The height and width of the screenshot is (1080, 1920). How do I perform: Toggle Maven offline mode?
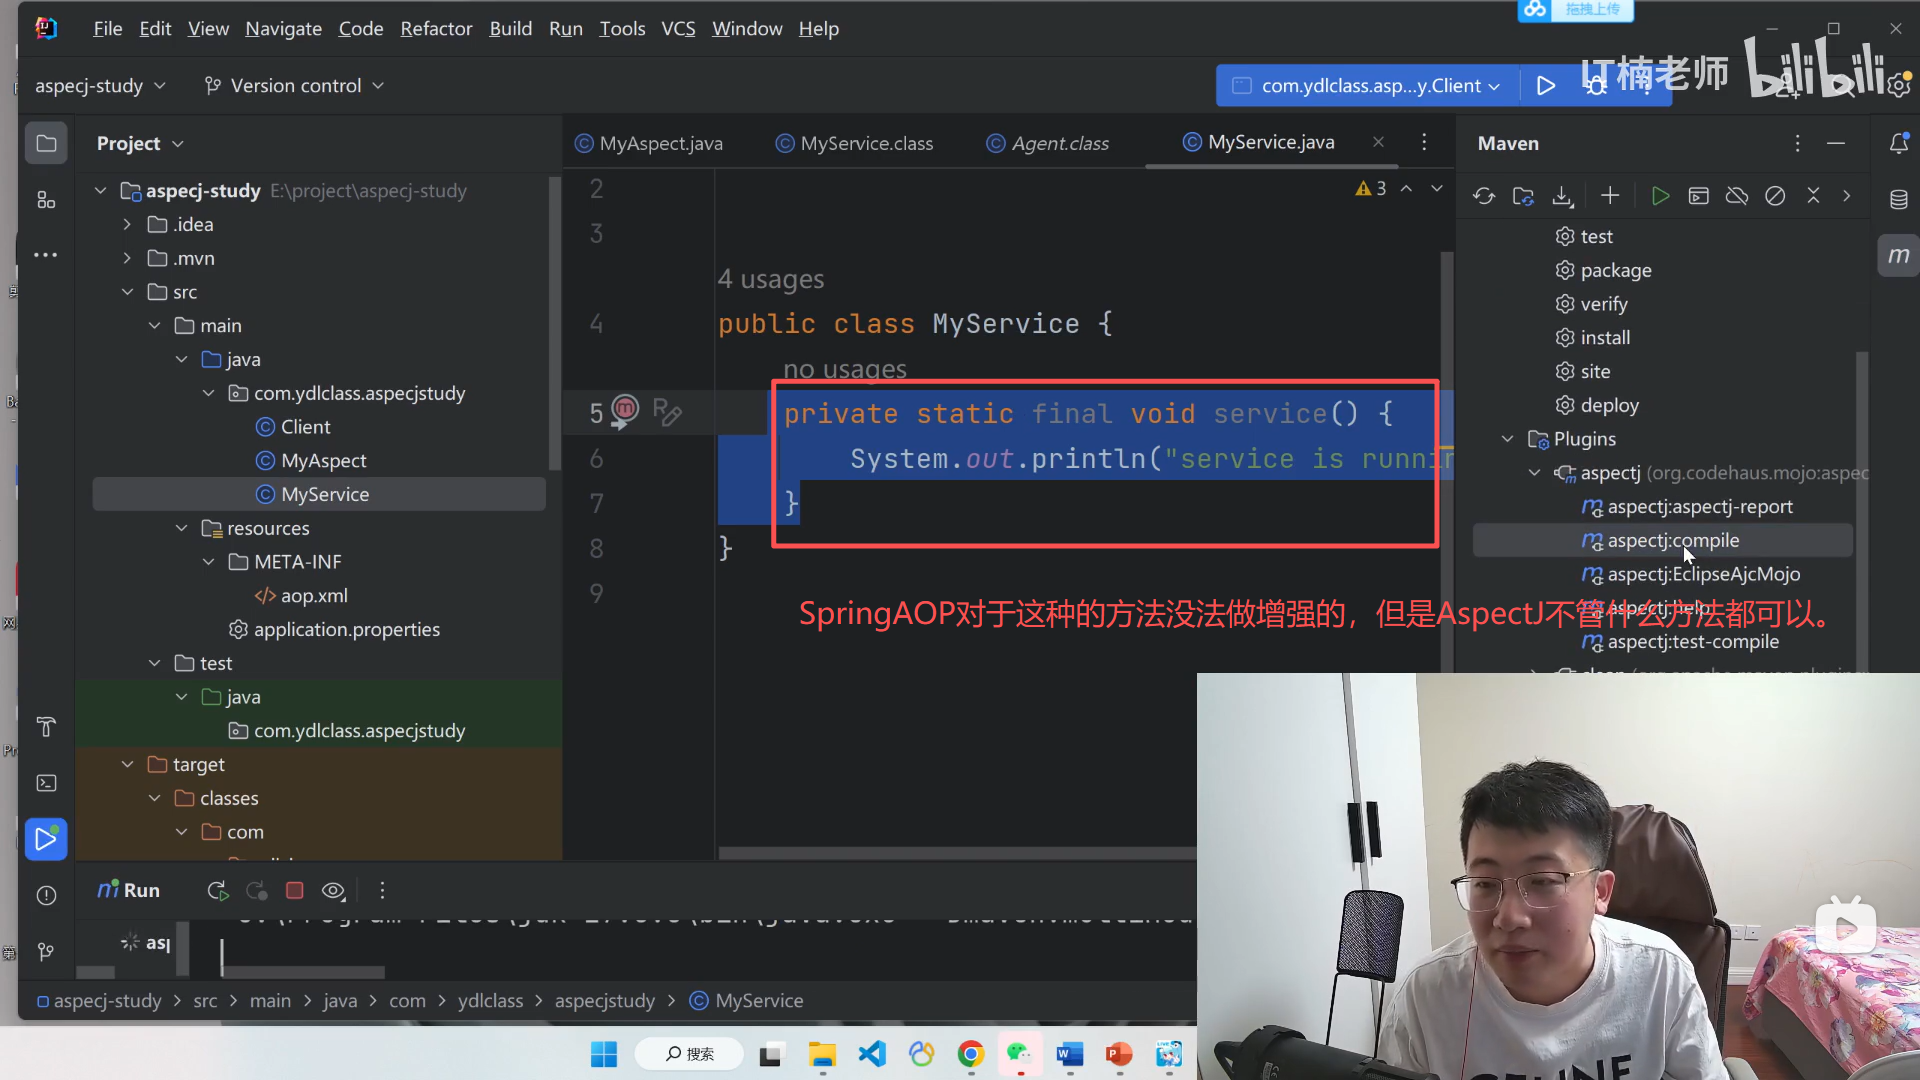[x=1737, y=196]
